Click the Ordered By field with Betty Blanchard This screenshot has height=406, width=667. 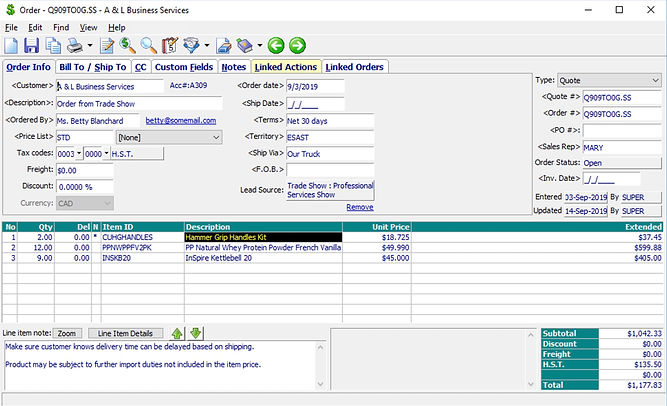97,121
